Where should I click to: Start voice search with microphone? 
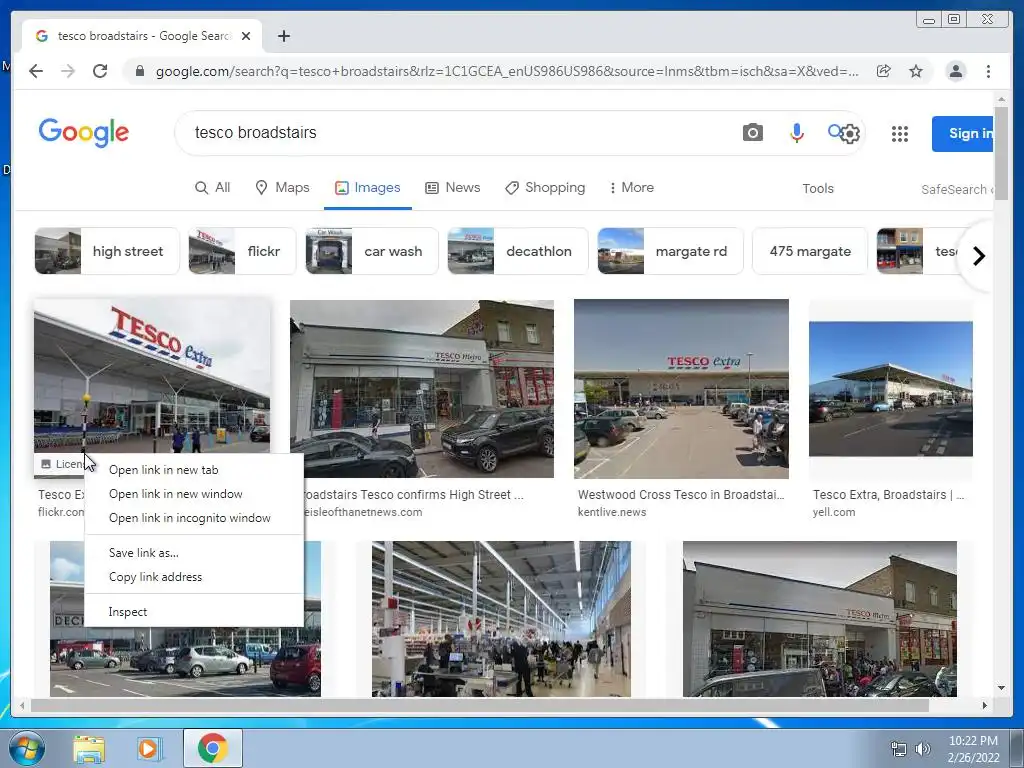click(x=797, y=133)
